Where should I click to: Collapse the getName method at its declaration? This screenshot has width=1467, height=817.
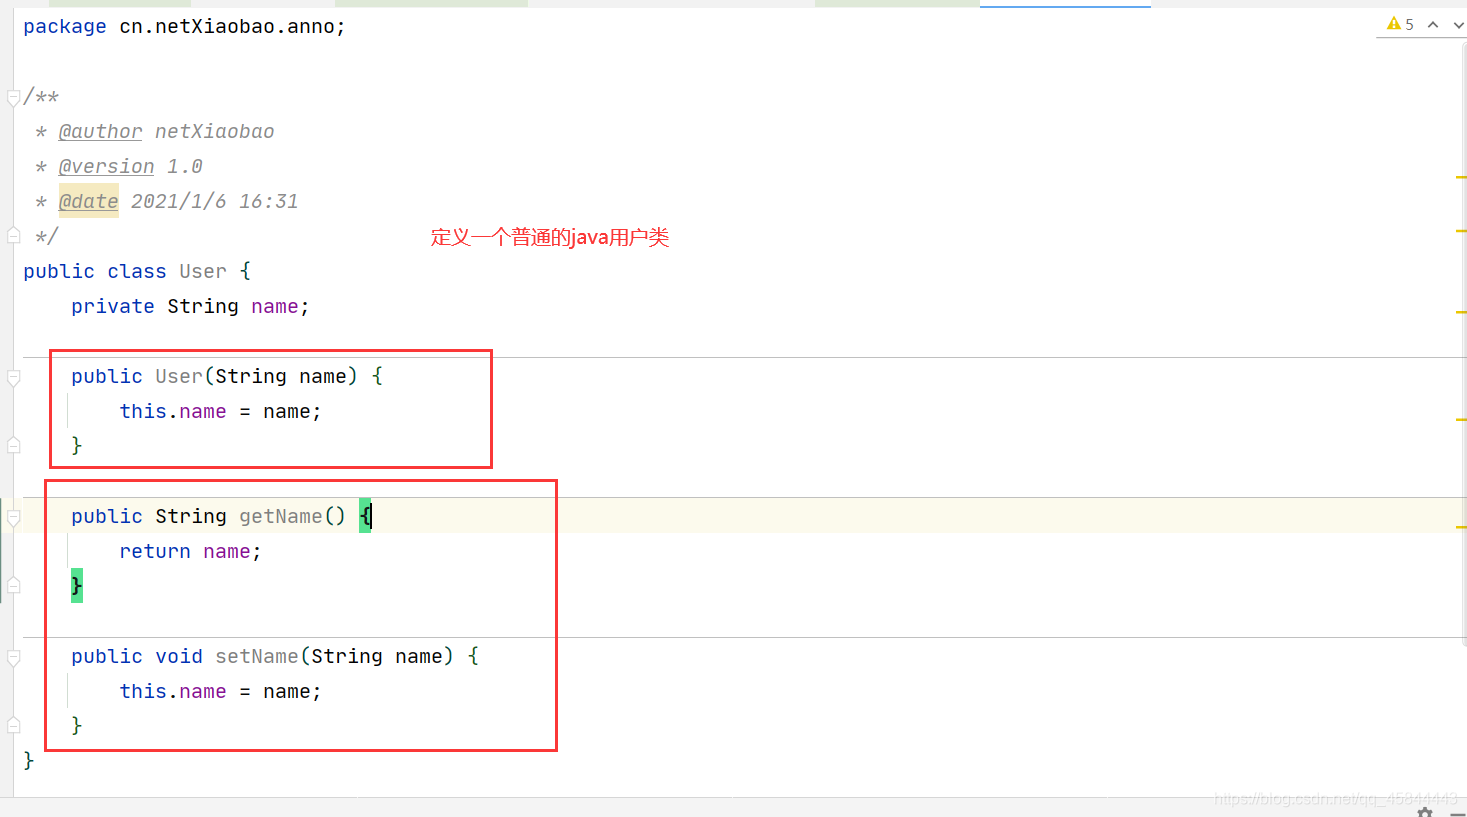point(13,517)
